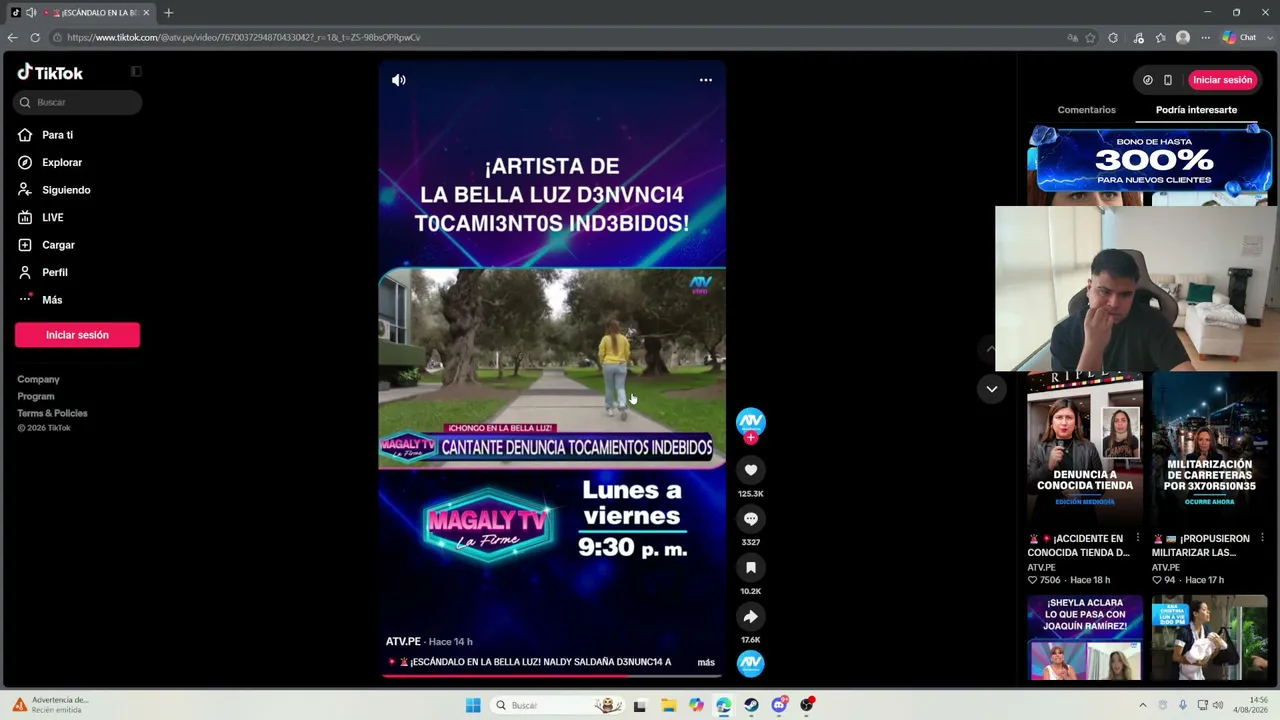Open the Advertencia de weather alert widget

coord(50,705)
